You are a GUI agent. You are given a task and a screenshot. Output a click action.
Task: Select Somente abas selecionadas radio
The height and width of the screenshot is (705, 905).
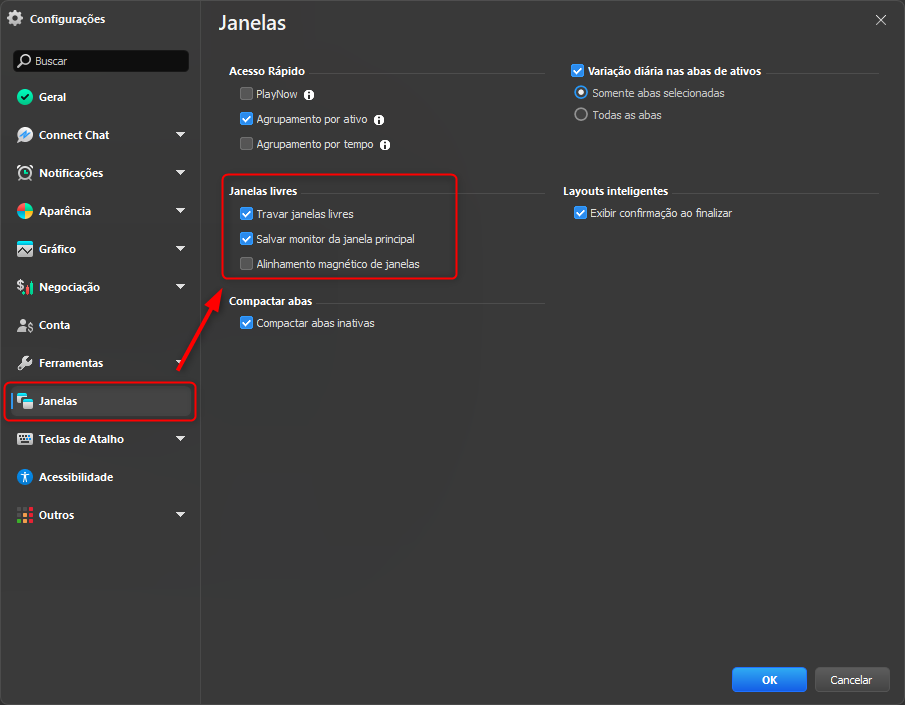pos(581,92)
